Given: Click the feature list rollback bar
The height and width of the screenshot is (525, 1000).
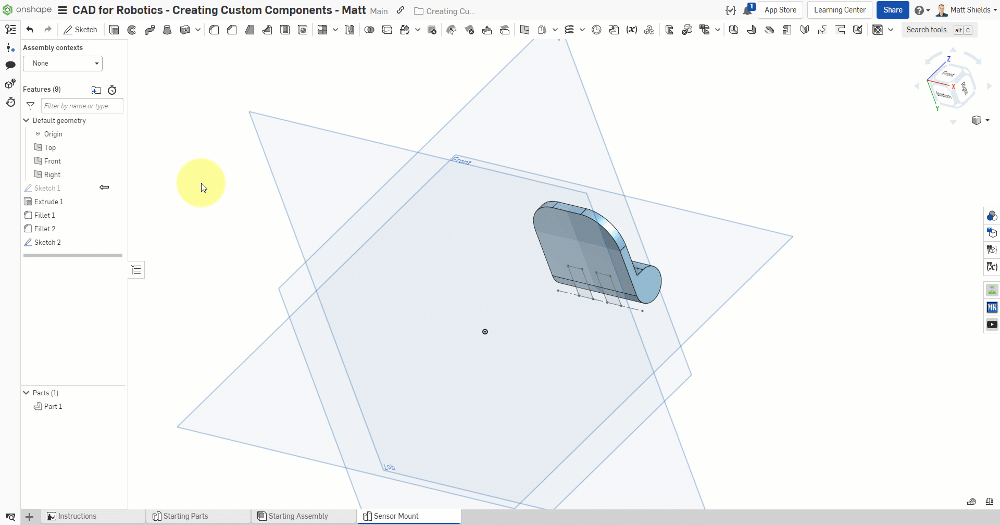Looking at the screenshot, I should pos(73,255).
